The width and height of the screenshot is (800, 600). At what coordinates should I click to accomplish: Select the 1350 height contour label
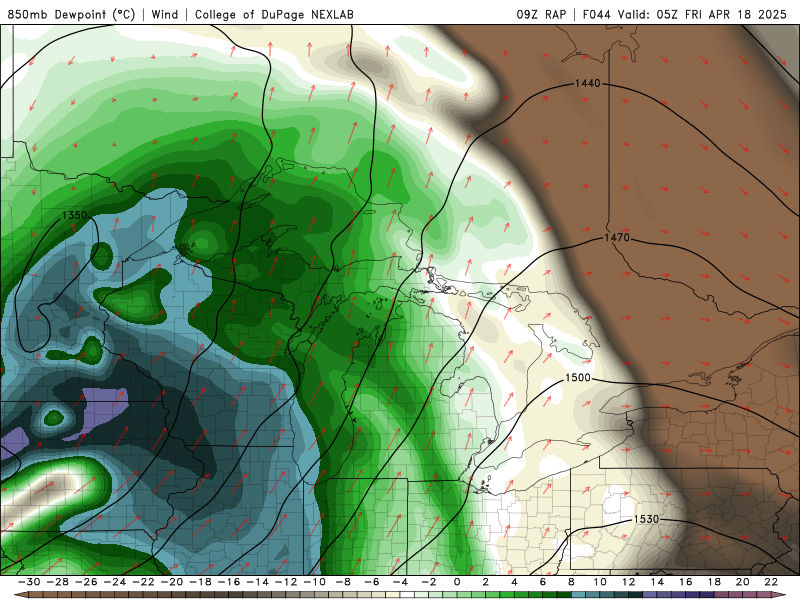point(74,215)
